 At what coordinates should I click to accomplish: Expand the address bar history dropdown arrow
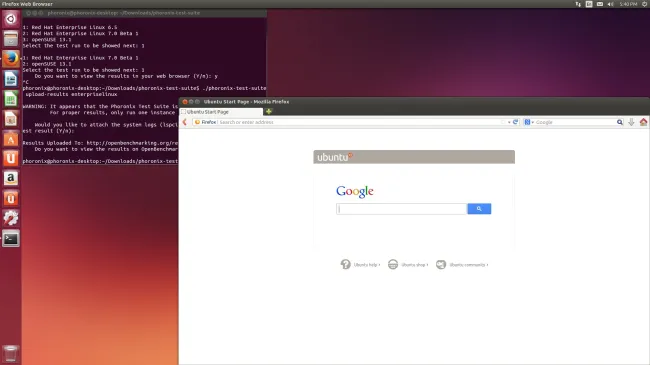[509, 122]
